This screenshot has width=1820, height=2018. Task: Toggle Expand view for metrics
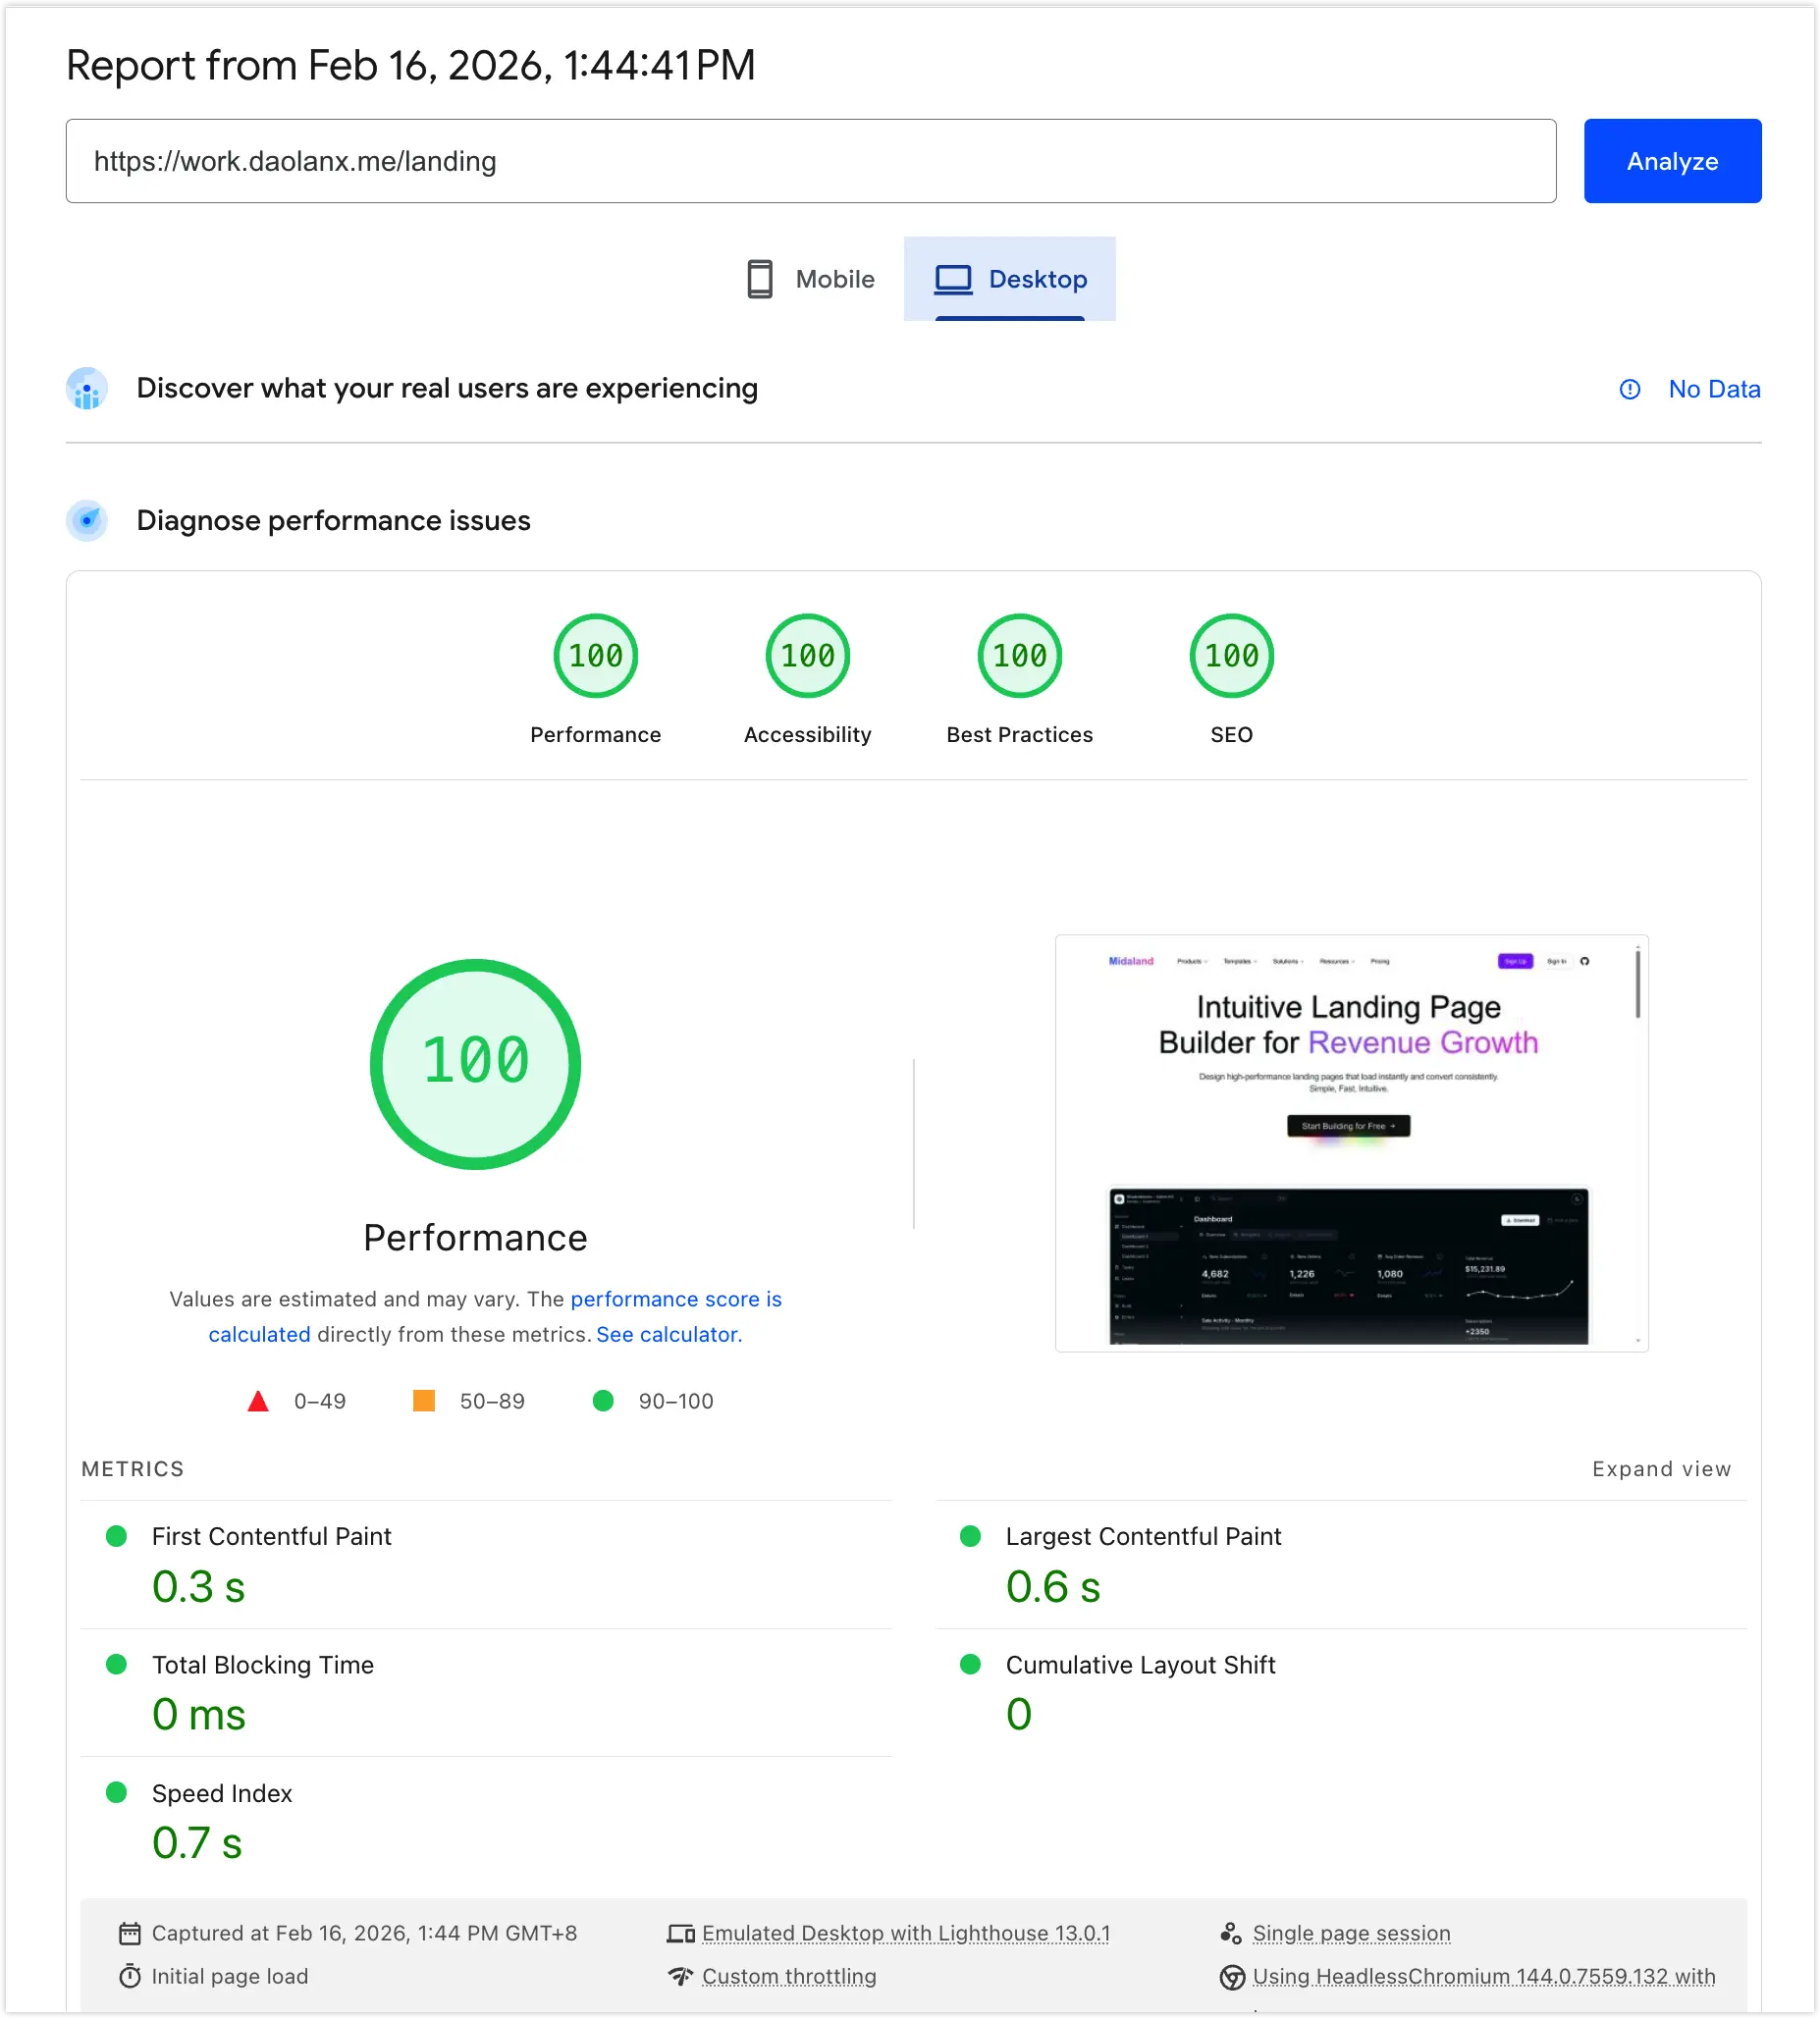[1660, 1468]
